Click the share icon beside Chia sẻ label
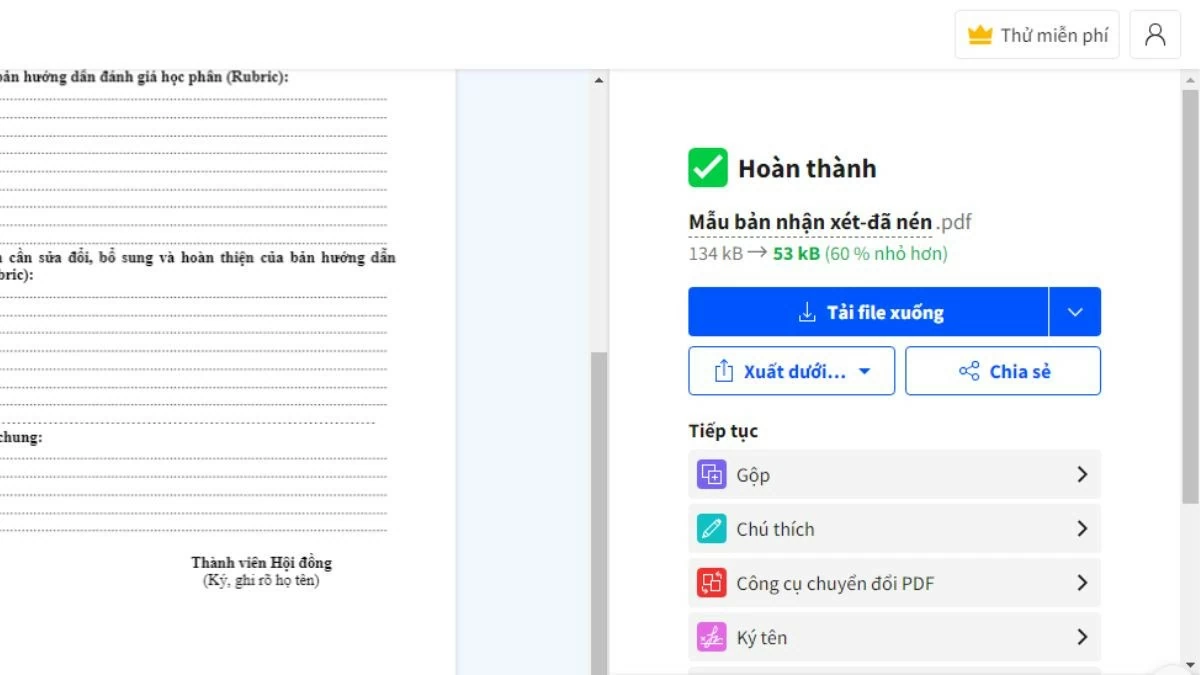Viewport: 1200px width, 675px height. pos(968,370)
